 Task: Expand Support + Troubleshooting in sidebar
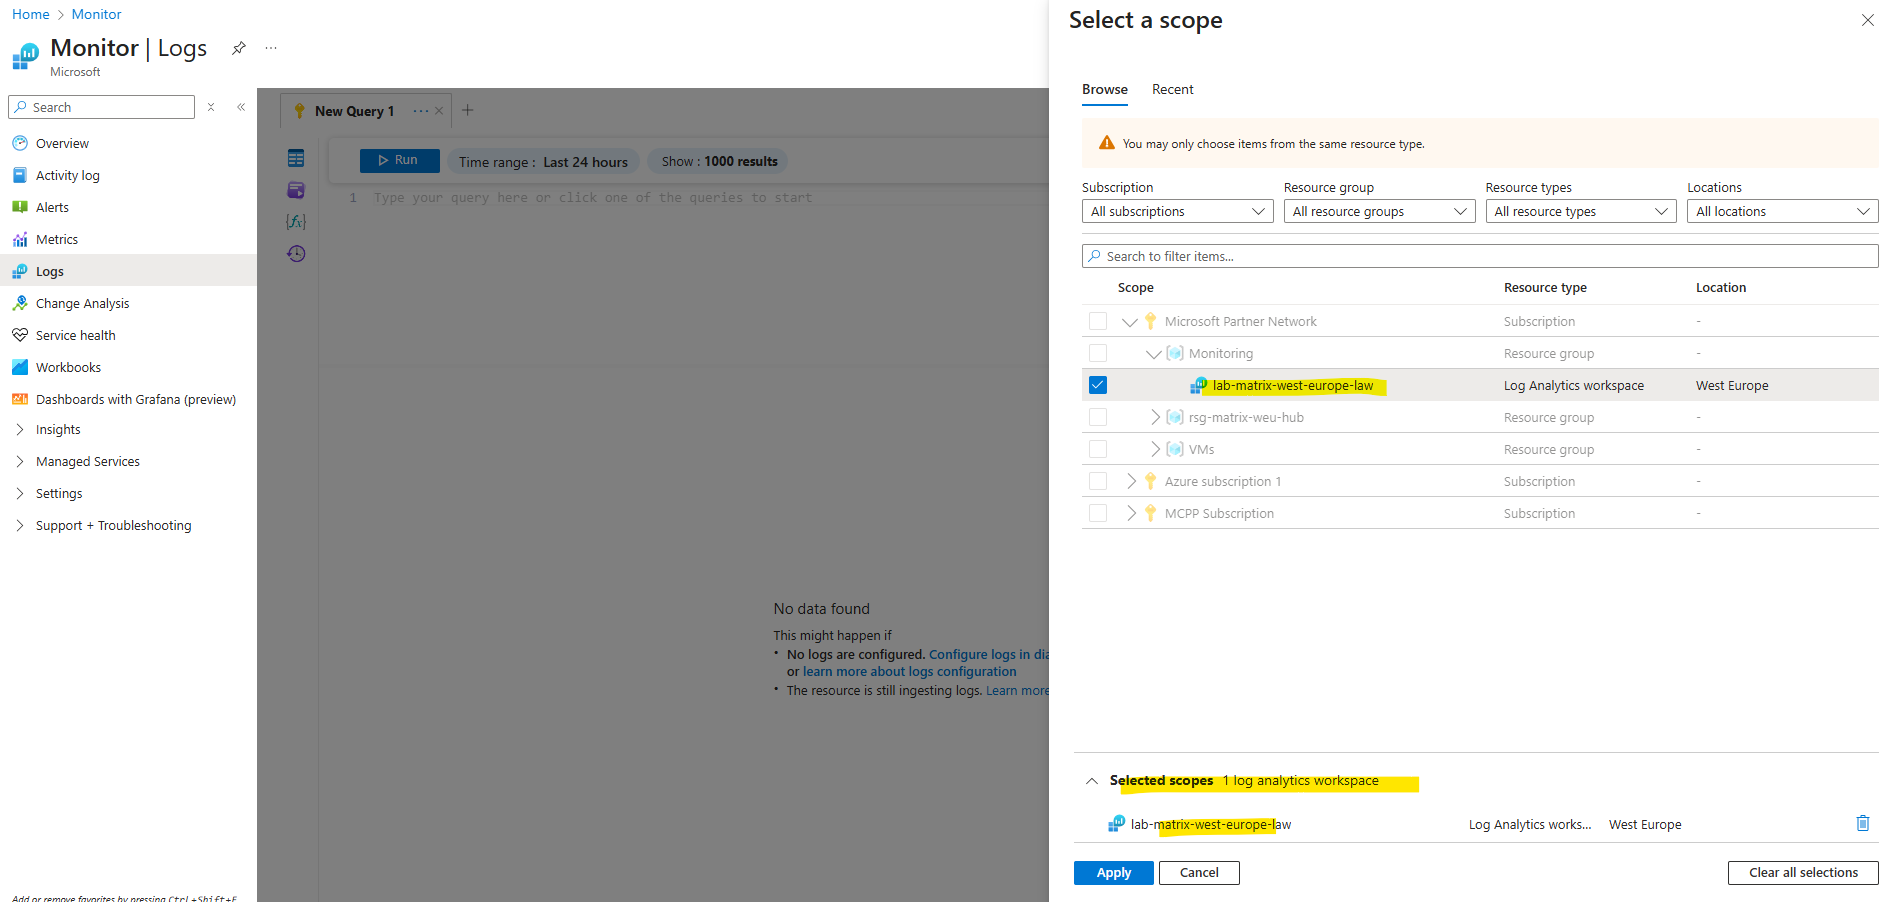(x=20, y=525)
